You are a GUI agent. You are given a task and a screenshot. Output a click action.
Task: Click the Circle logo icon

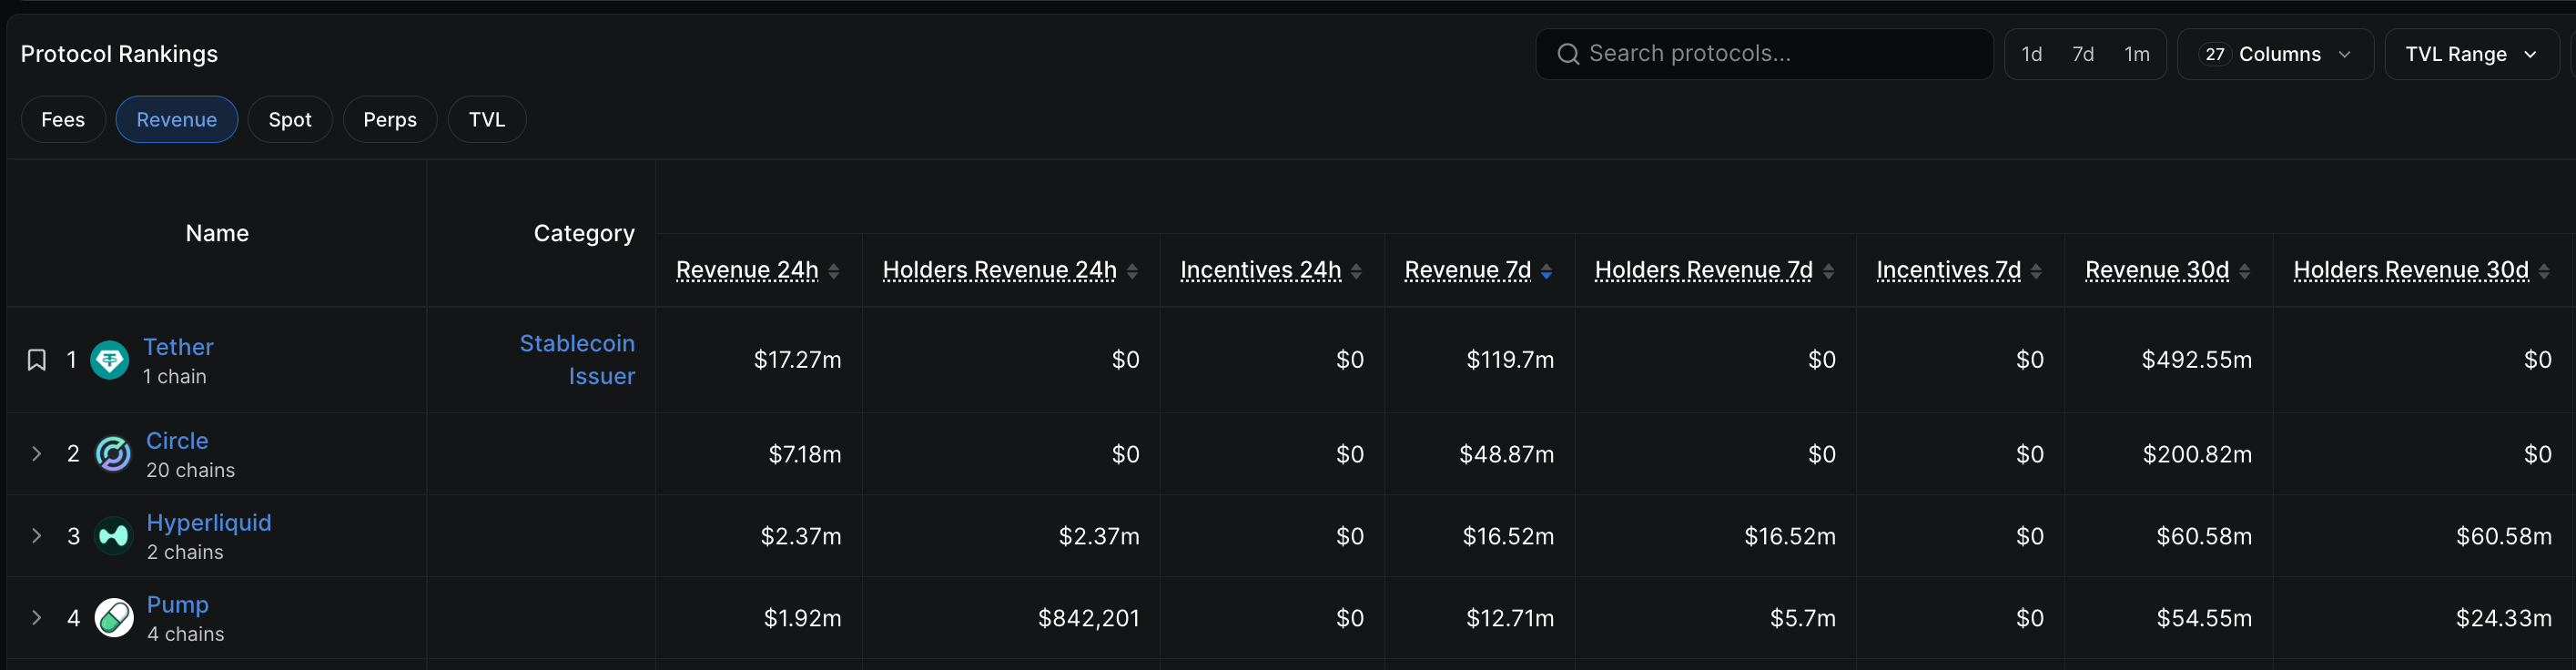click(x=113, y=454)
